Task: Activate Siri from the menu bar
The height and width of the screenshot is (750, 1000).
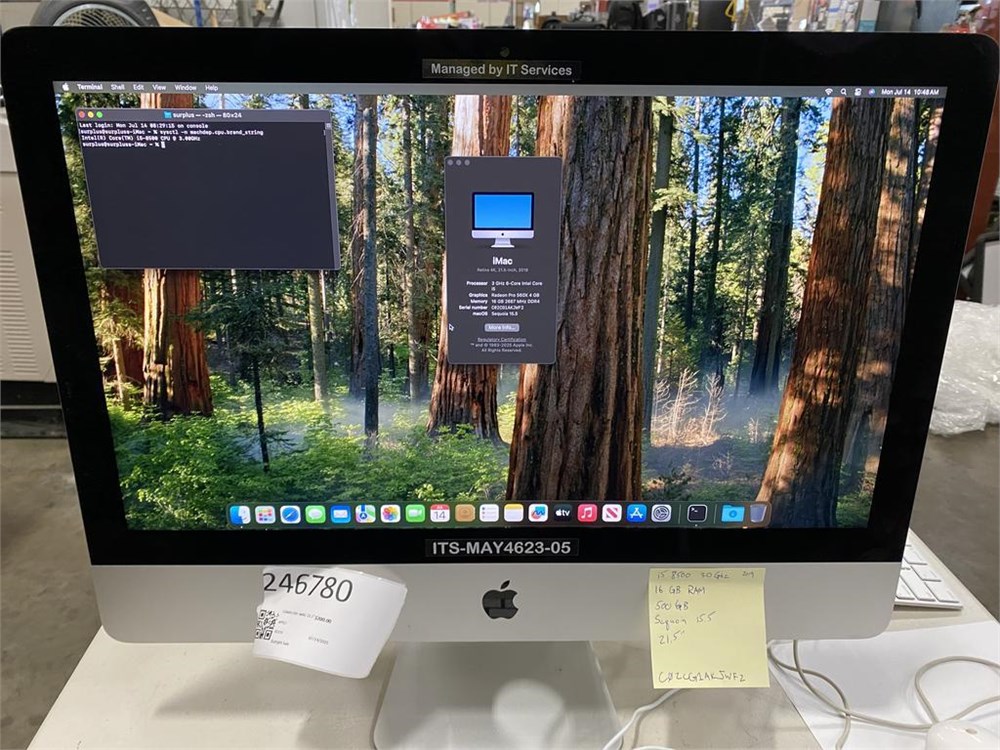Action: [x=871, y=92]
